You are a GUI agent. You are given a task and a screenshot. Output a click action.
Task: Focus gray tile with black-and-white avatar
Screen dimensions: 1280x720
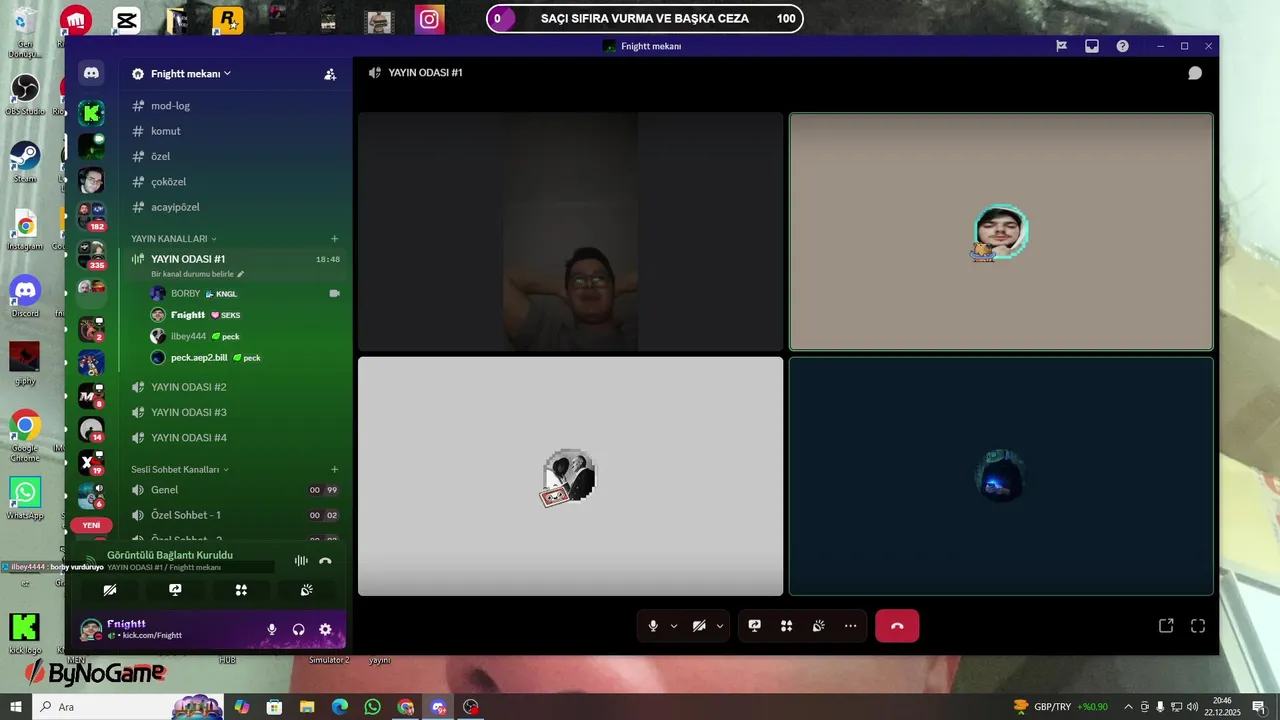click(570, 476)
